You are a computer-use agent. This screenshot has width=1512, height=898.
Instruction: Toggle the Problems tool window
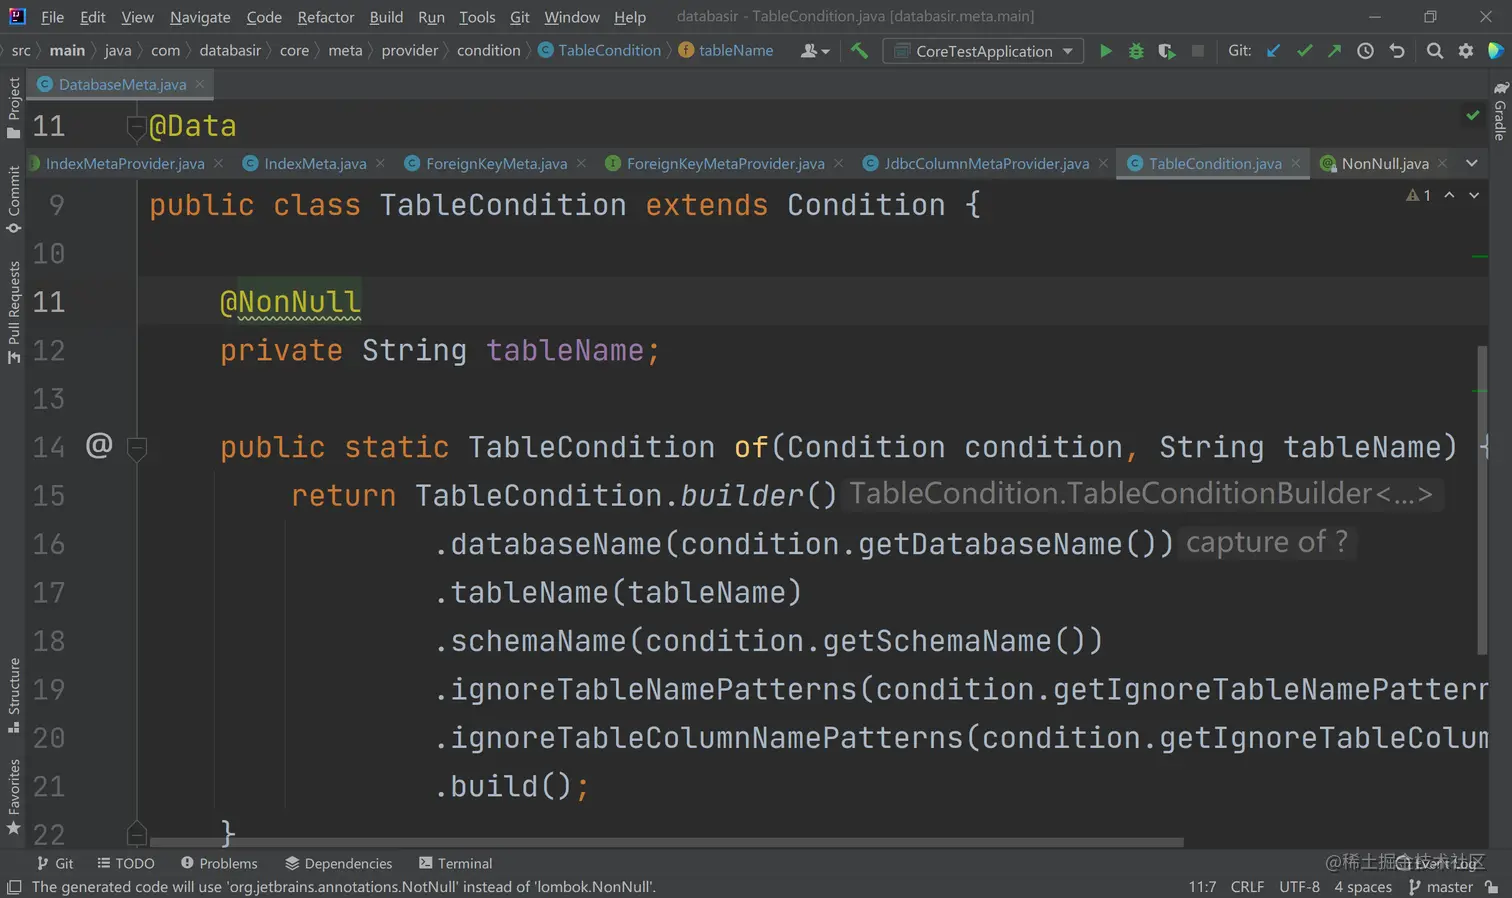(219, 863)
